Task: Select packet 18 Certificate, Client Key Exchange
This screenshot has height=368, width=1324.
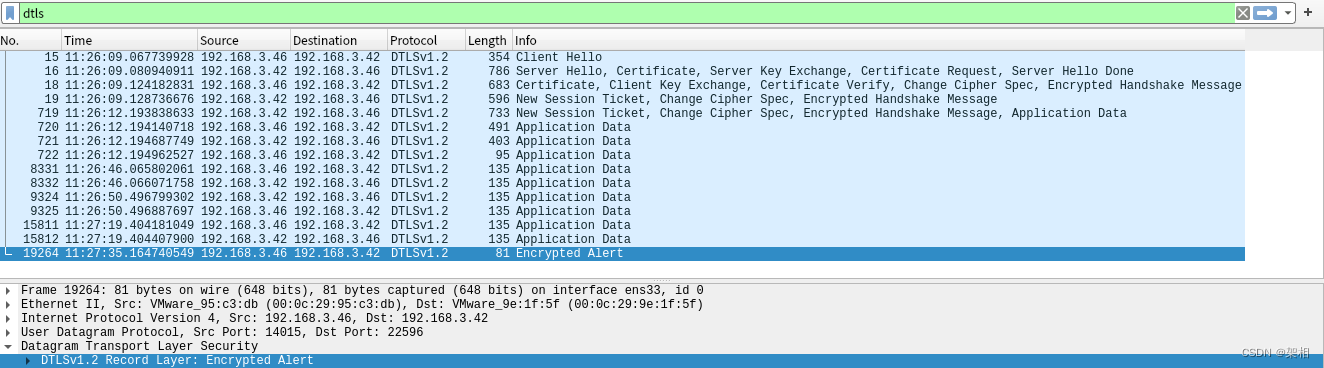Action: (x=622, y=86)
